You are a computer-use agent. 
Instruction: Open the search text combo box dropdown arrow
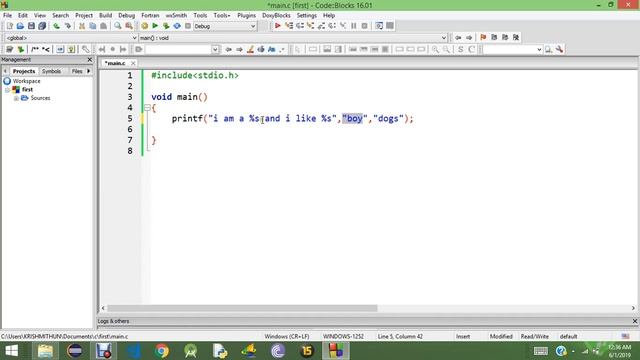(215, 49)
